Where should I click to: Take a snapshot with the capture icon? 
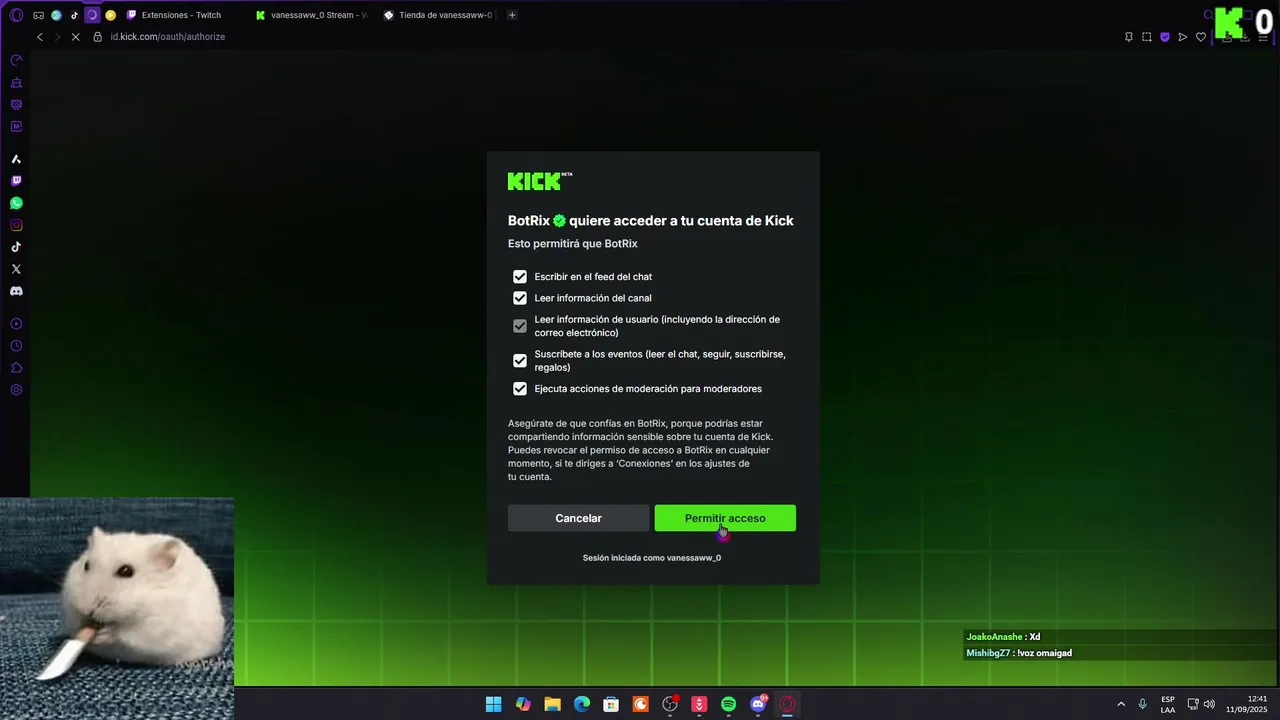(1147, 37)
